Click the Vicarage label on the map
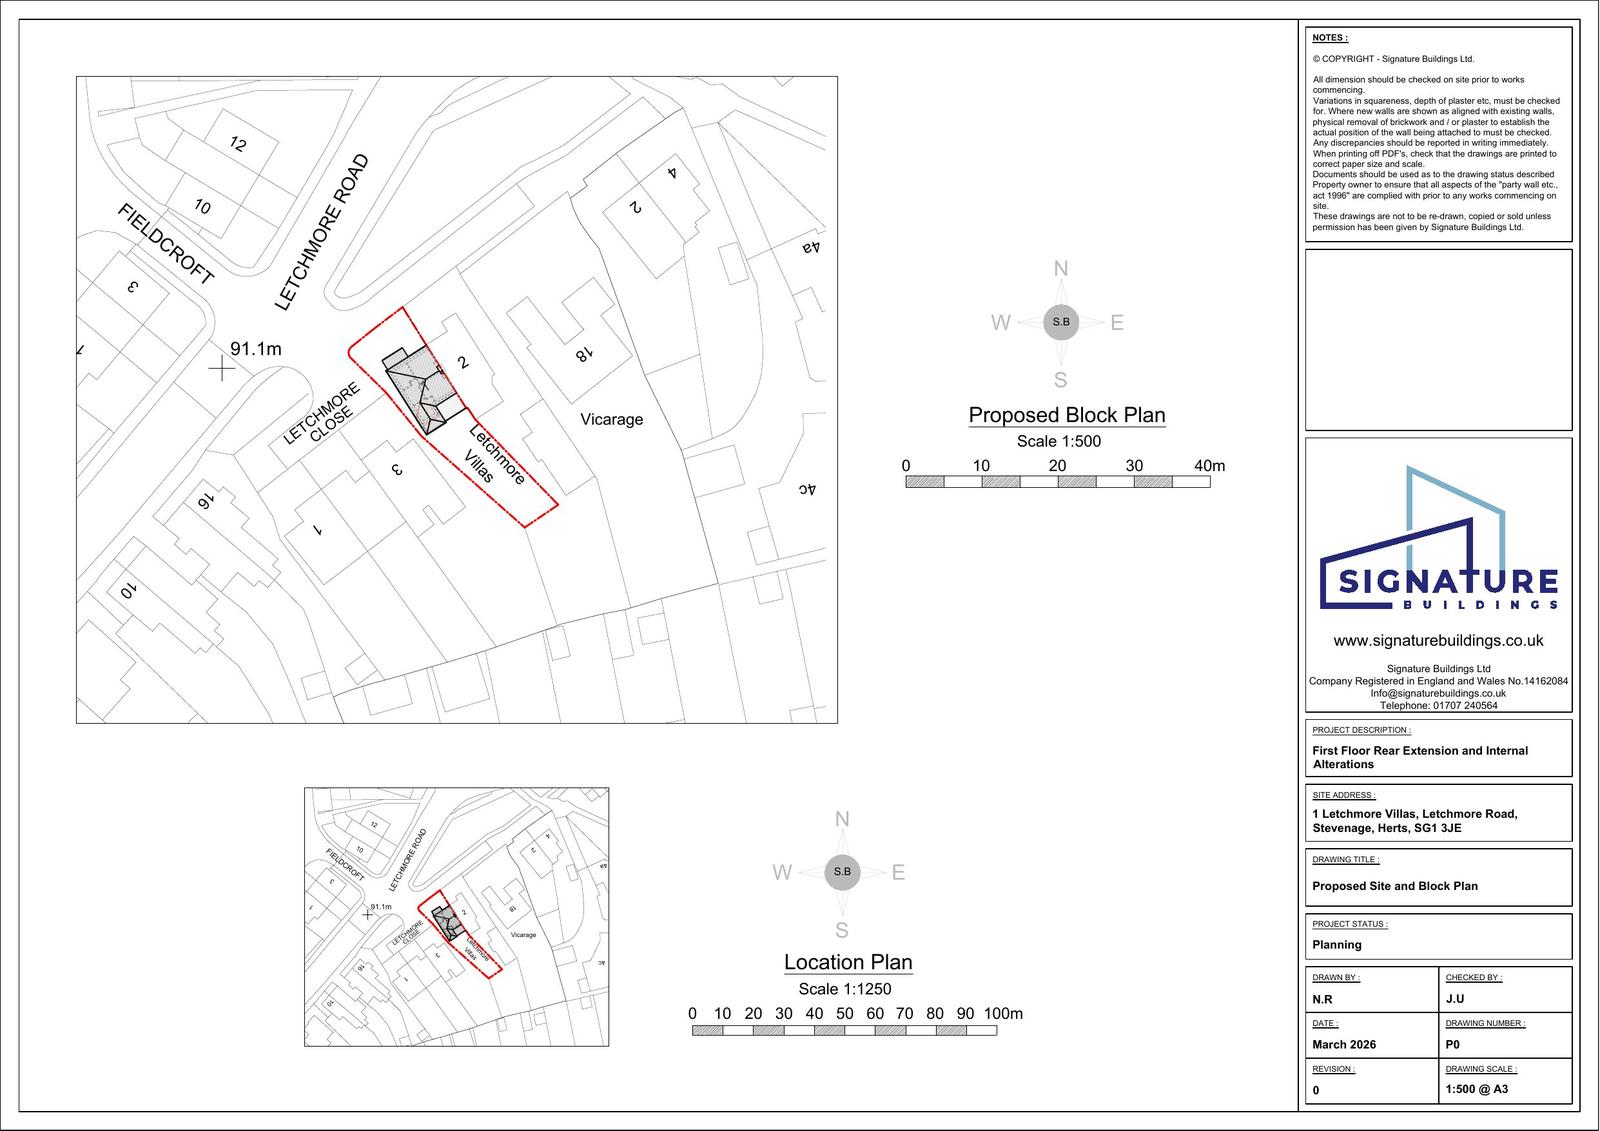 (611, 419)
